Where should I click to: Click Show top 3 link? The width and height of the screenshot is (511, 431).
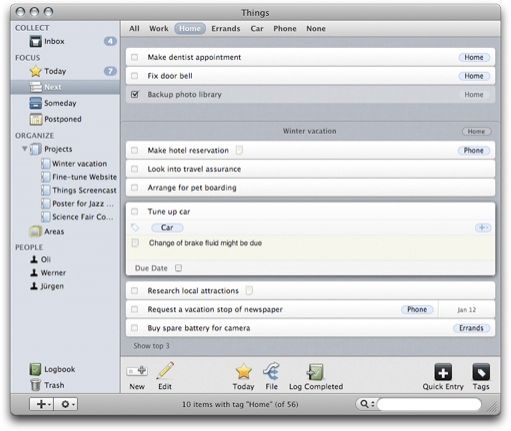151,346
